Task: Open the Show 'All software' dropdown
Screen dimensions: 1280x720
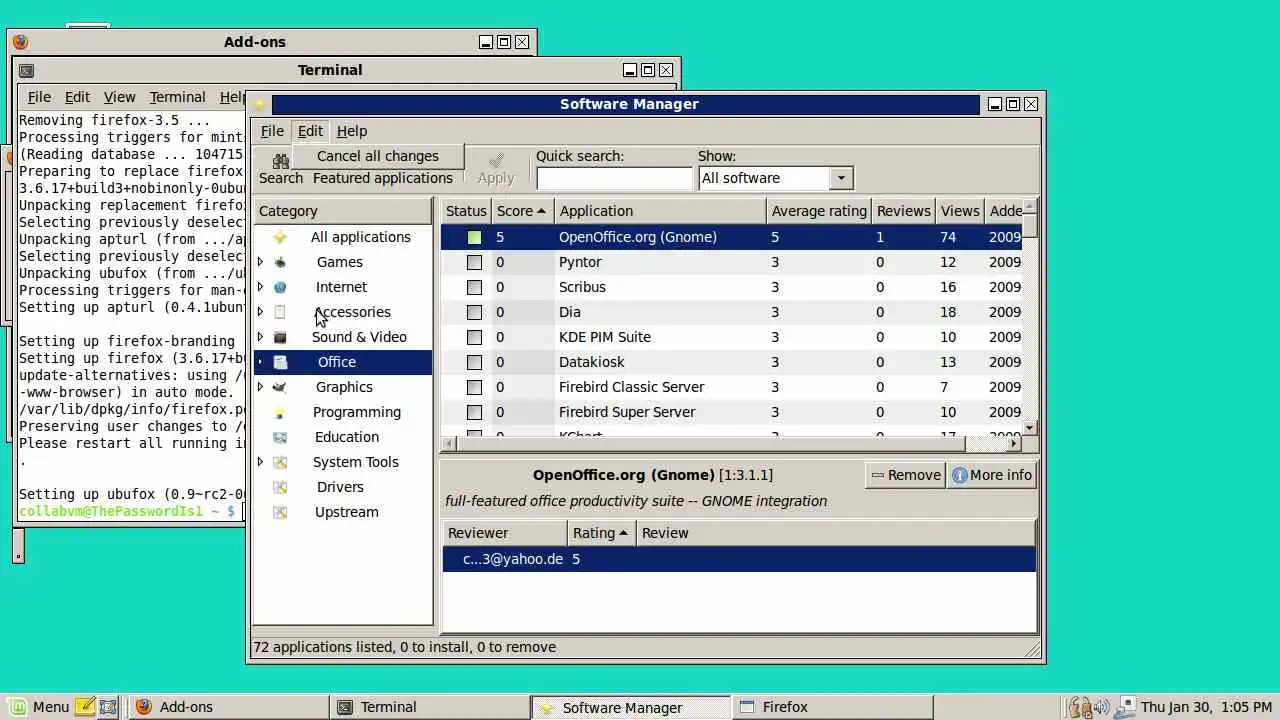Action: (x=775, y=178)
